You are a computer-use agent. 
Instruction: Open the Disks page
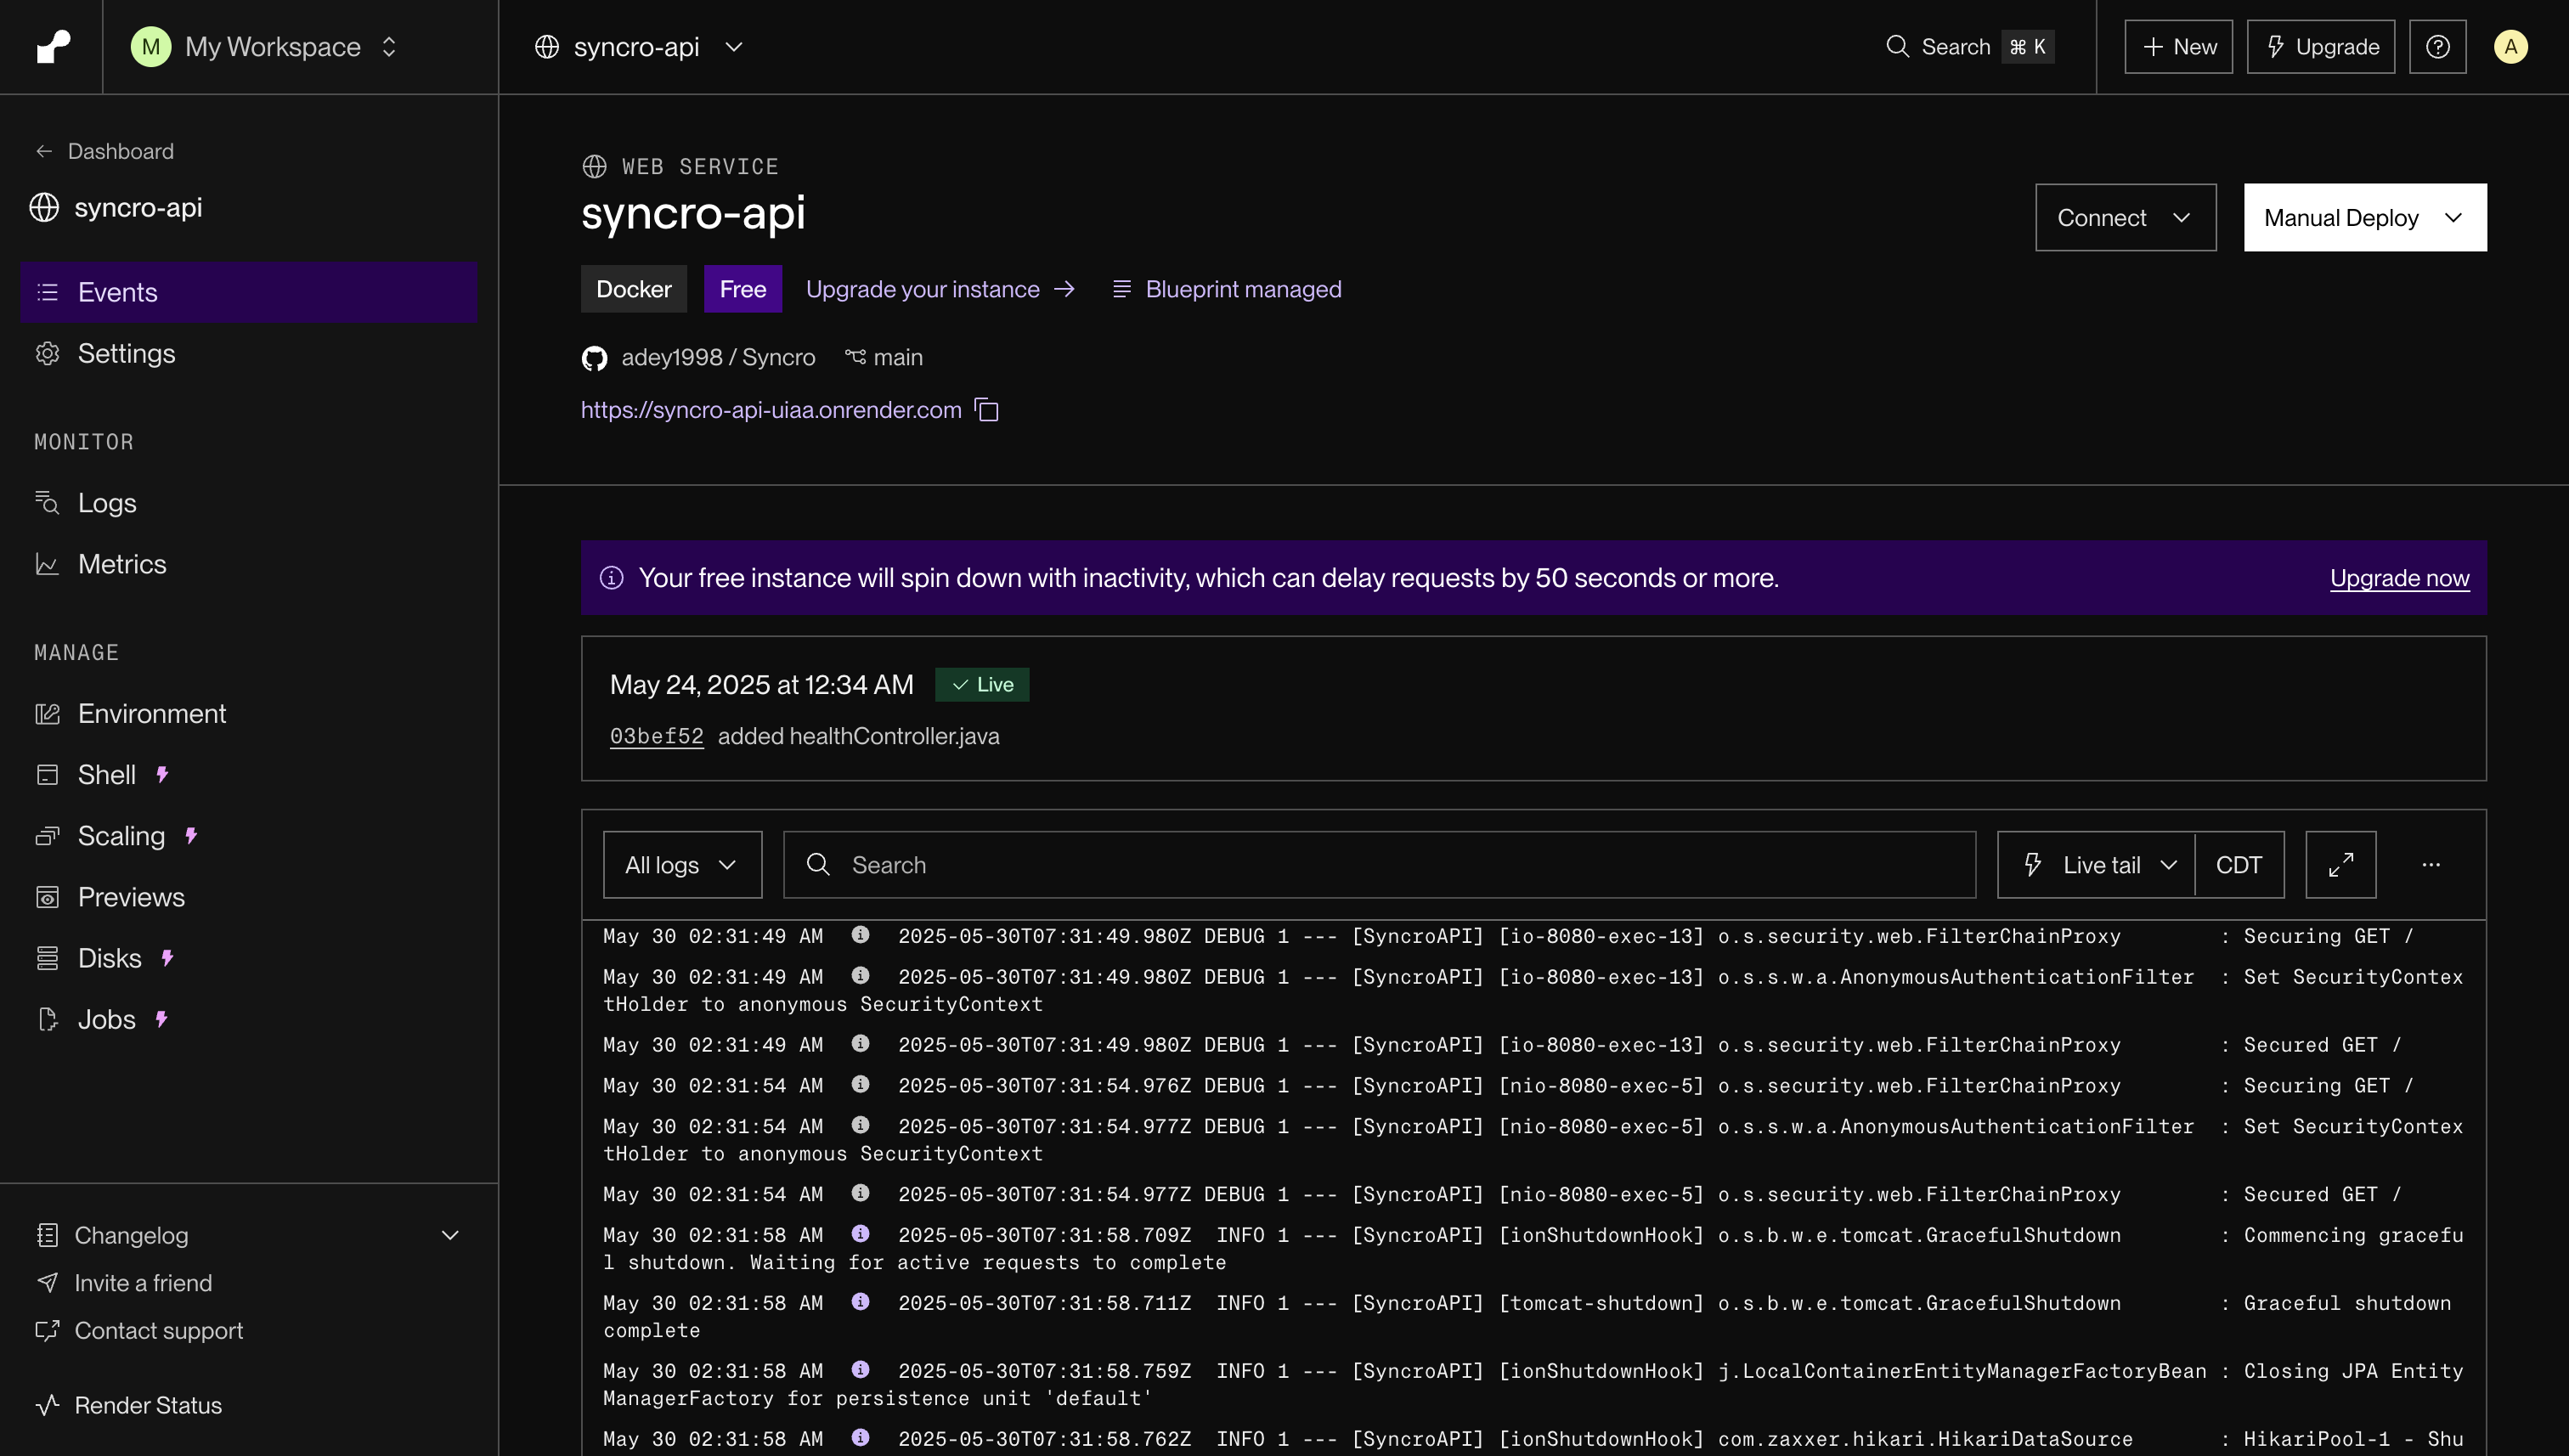click(x=248, y=958)
